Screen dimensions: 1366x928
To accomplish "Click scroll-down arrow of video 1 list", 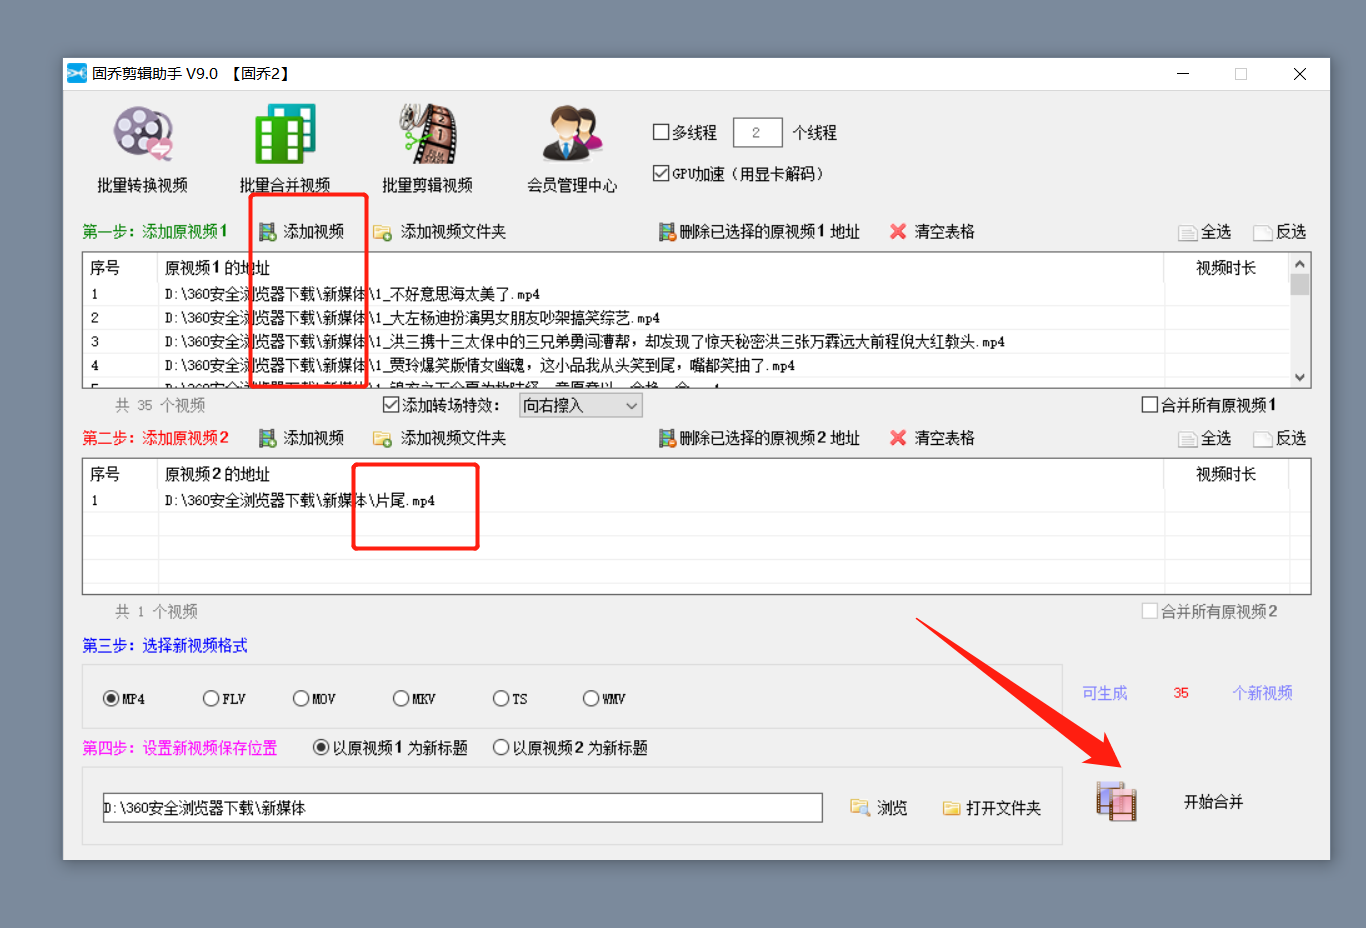I will 1300,377.
